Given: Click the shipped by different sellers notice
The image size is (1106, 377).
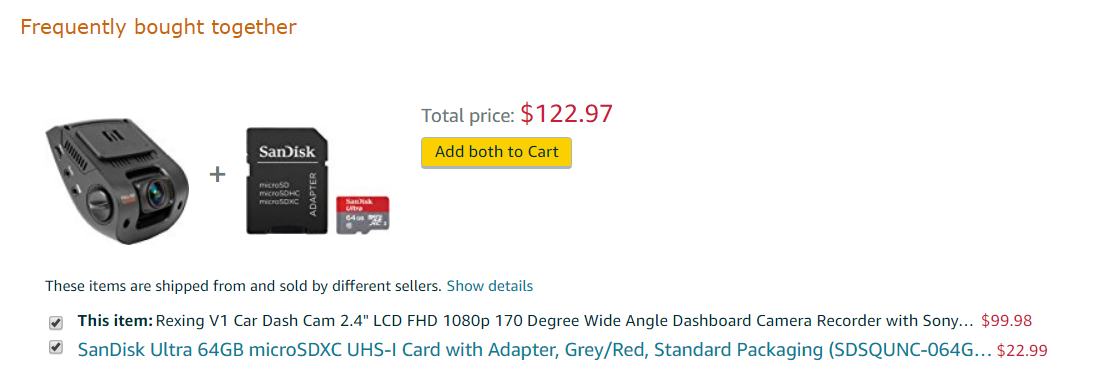Looking at the screenshot, I should (243, 286).
